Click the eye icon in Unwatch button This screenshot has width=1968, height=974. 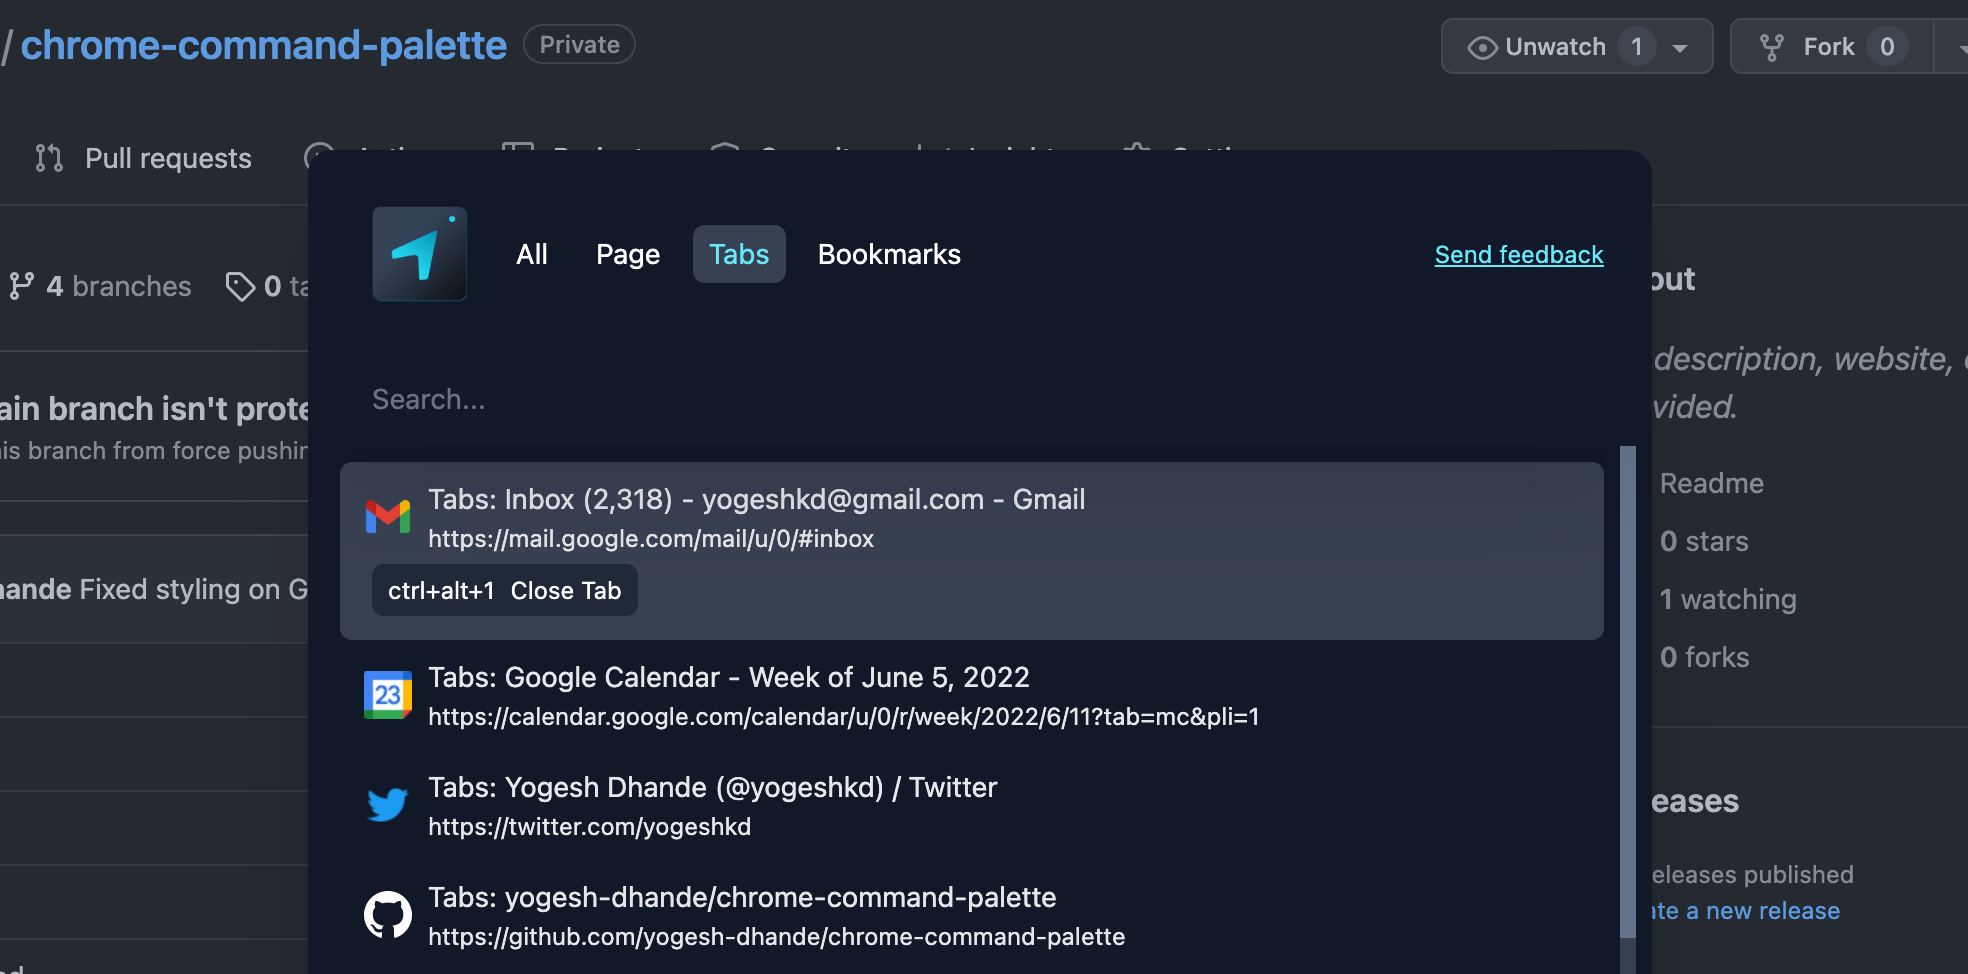click(1482, 47)
